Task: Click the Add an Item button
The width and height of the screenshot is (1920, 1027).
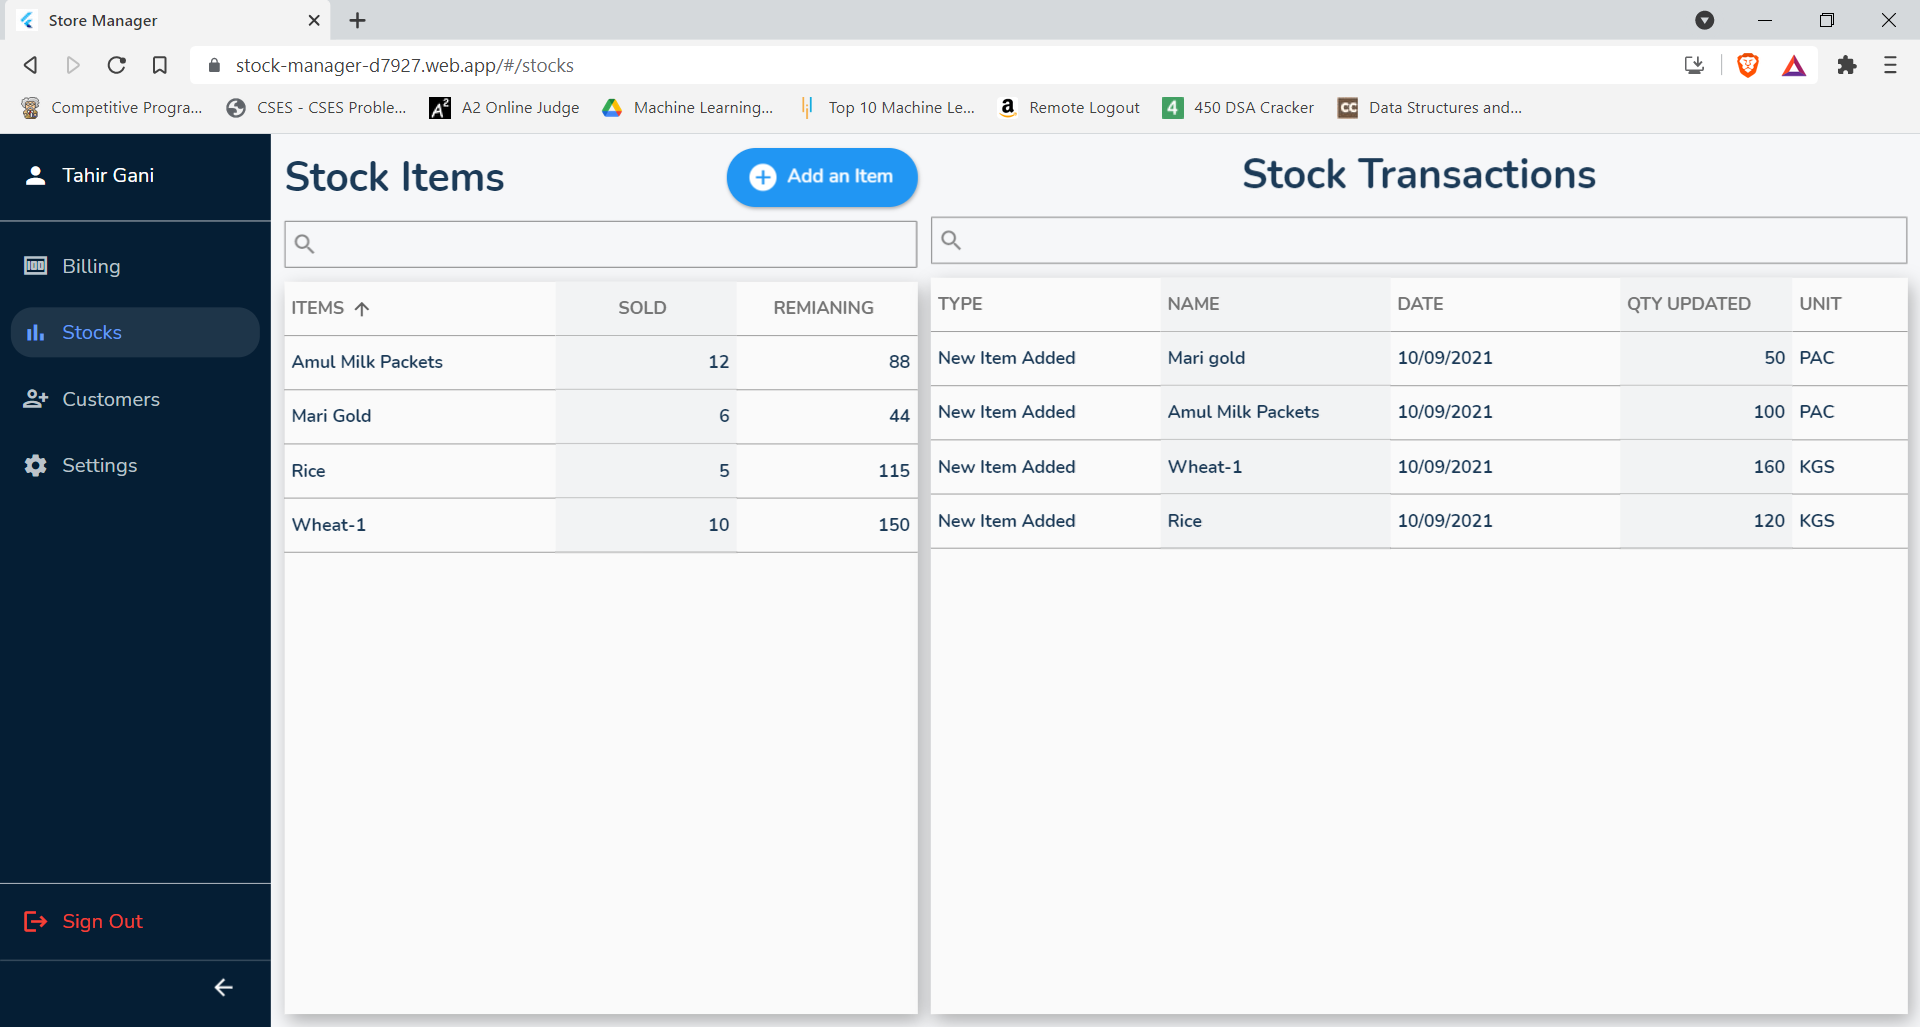Action: point(822,177)
